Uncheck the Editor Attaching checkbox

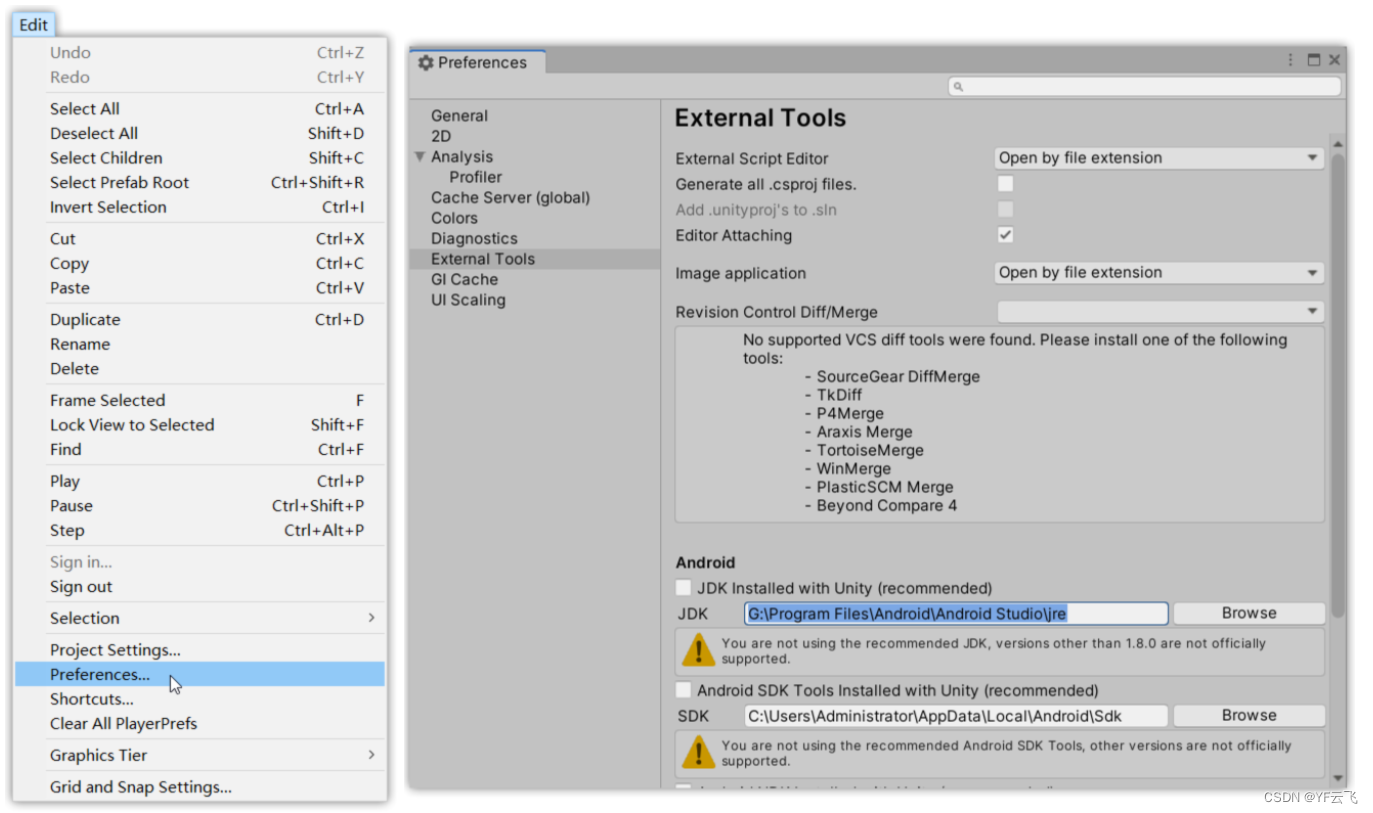(1006, 235)
